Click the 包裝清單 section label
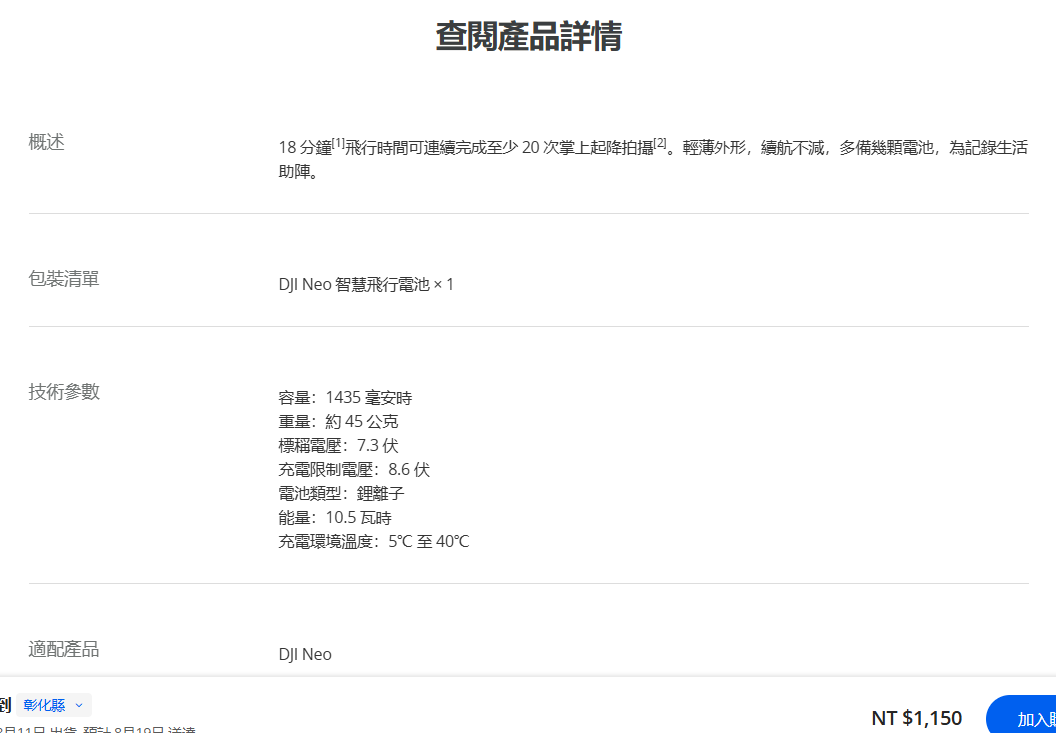This screenshot has width=1056, height=733. [64, 279]
